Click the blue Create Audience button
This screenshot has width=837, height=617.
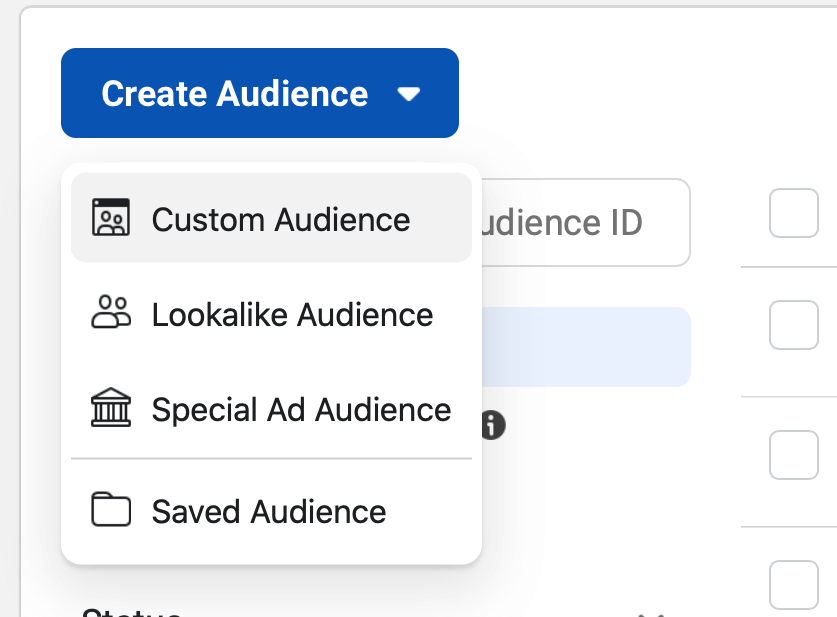coord(260,93)
